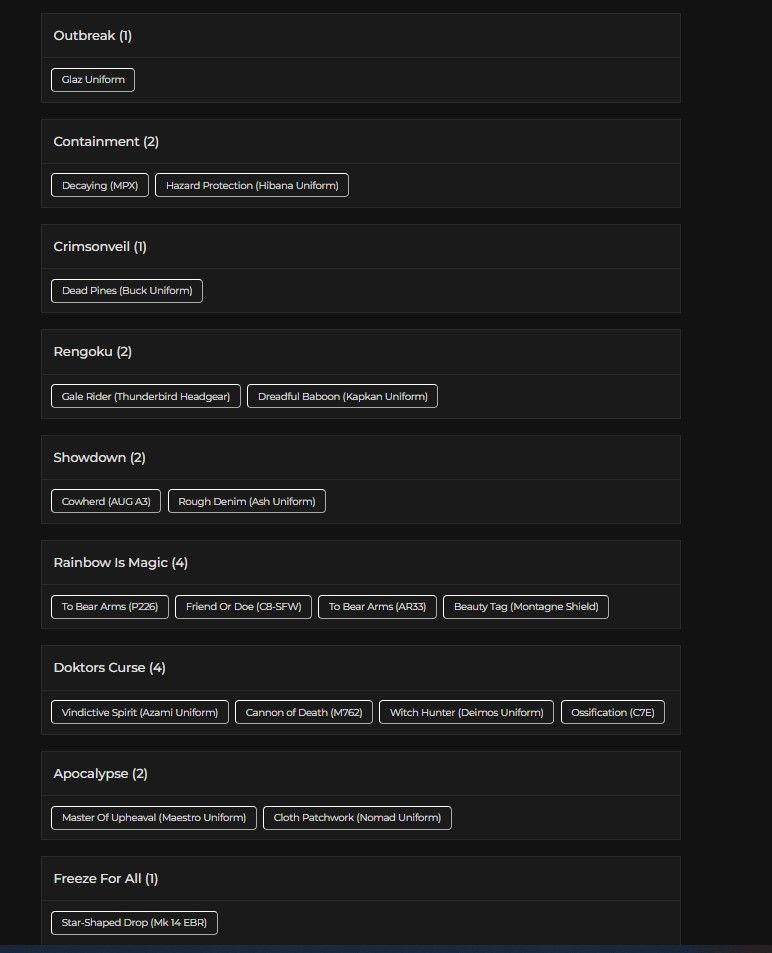Select Cowherd (AUG A3) skin tag
This screenshot has width=772, height=953.
click(106, 501)
